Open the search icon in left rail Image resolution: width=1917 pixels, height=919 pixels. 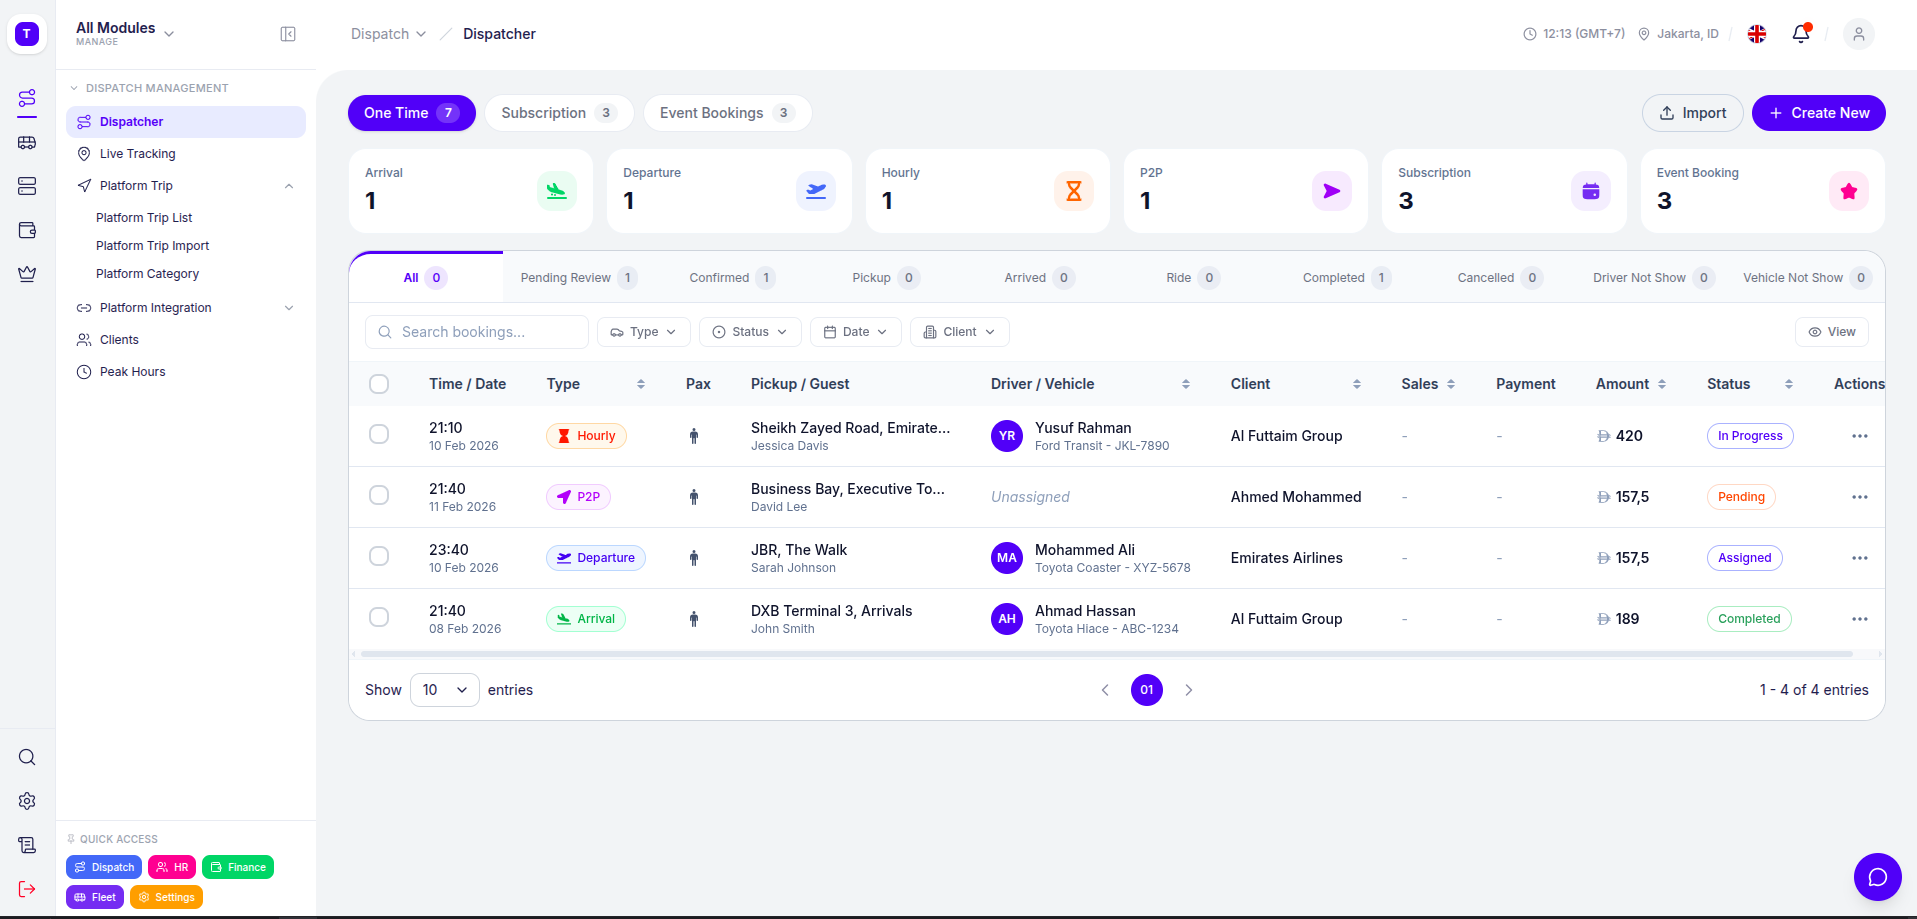point(27,757)
